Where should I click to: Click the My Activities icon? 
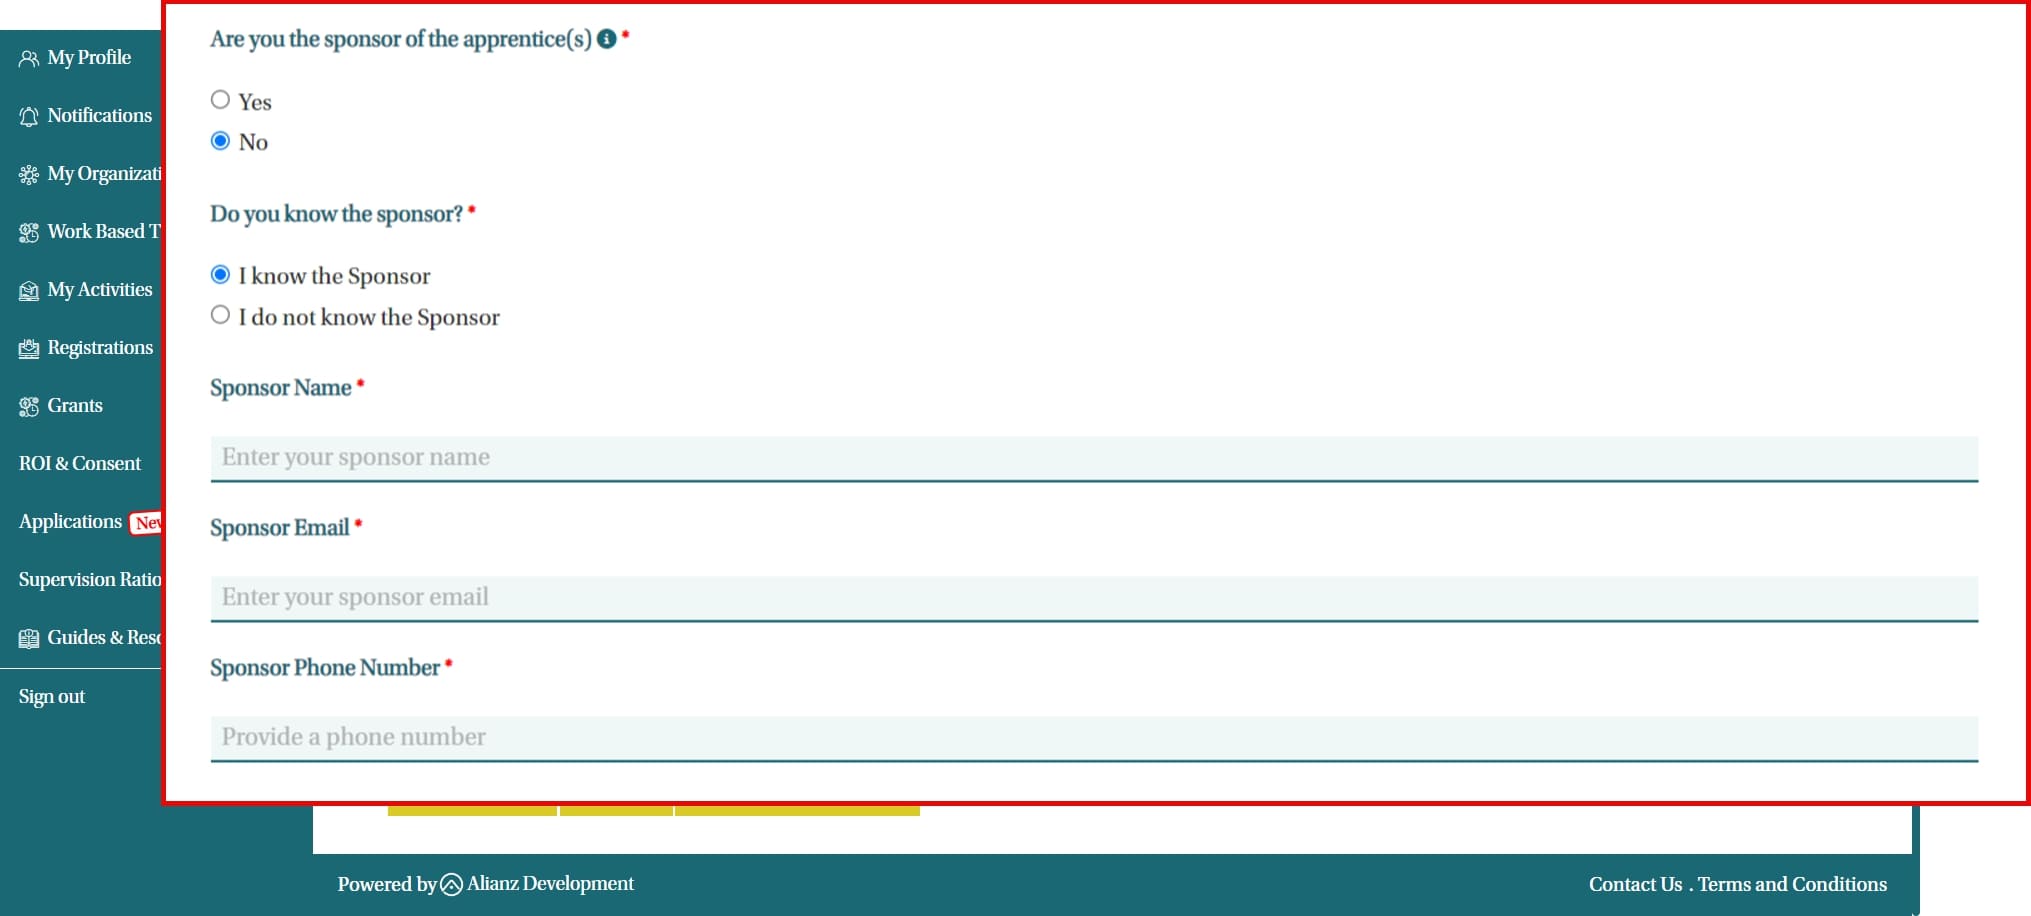point(28,291)
